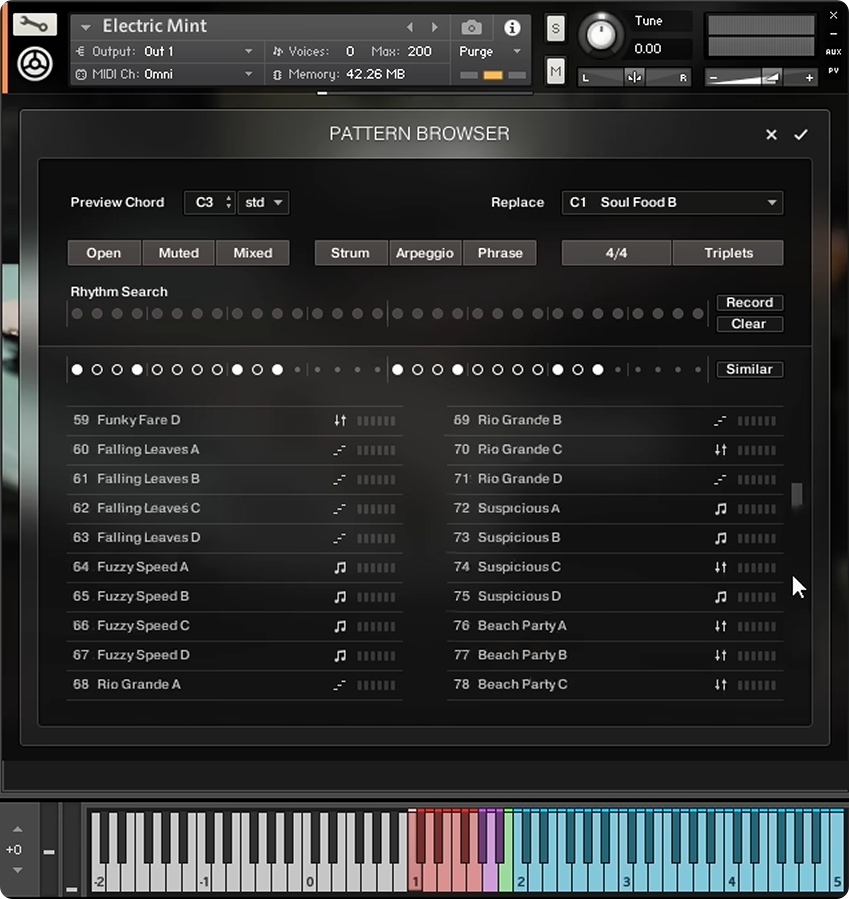Go to next instrument arrow
849x899 pixels.
coord(435,27)
